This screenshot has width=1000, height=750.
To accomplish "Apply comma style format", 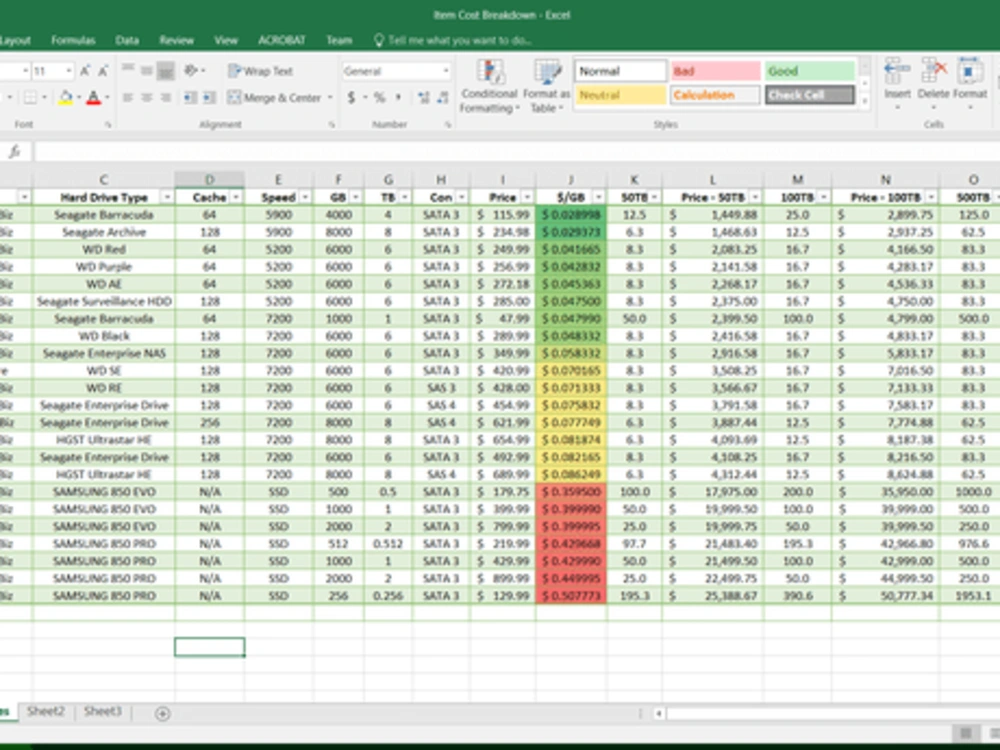I will click(399, 98).
